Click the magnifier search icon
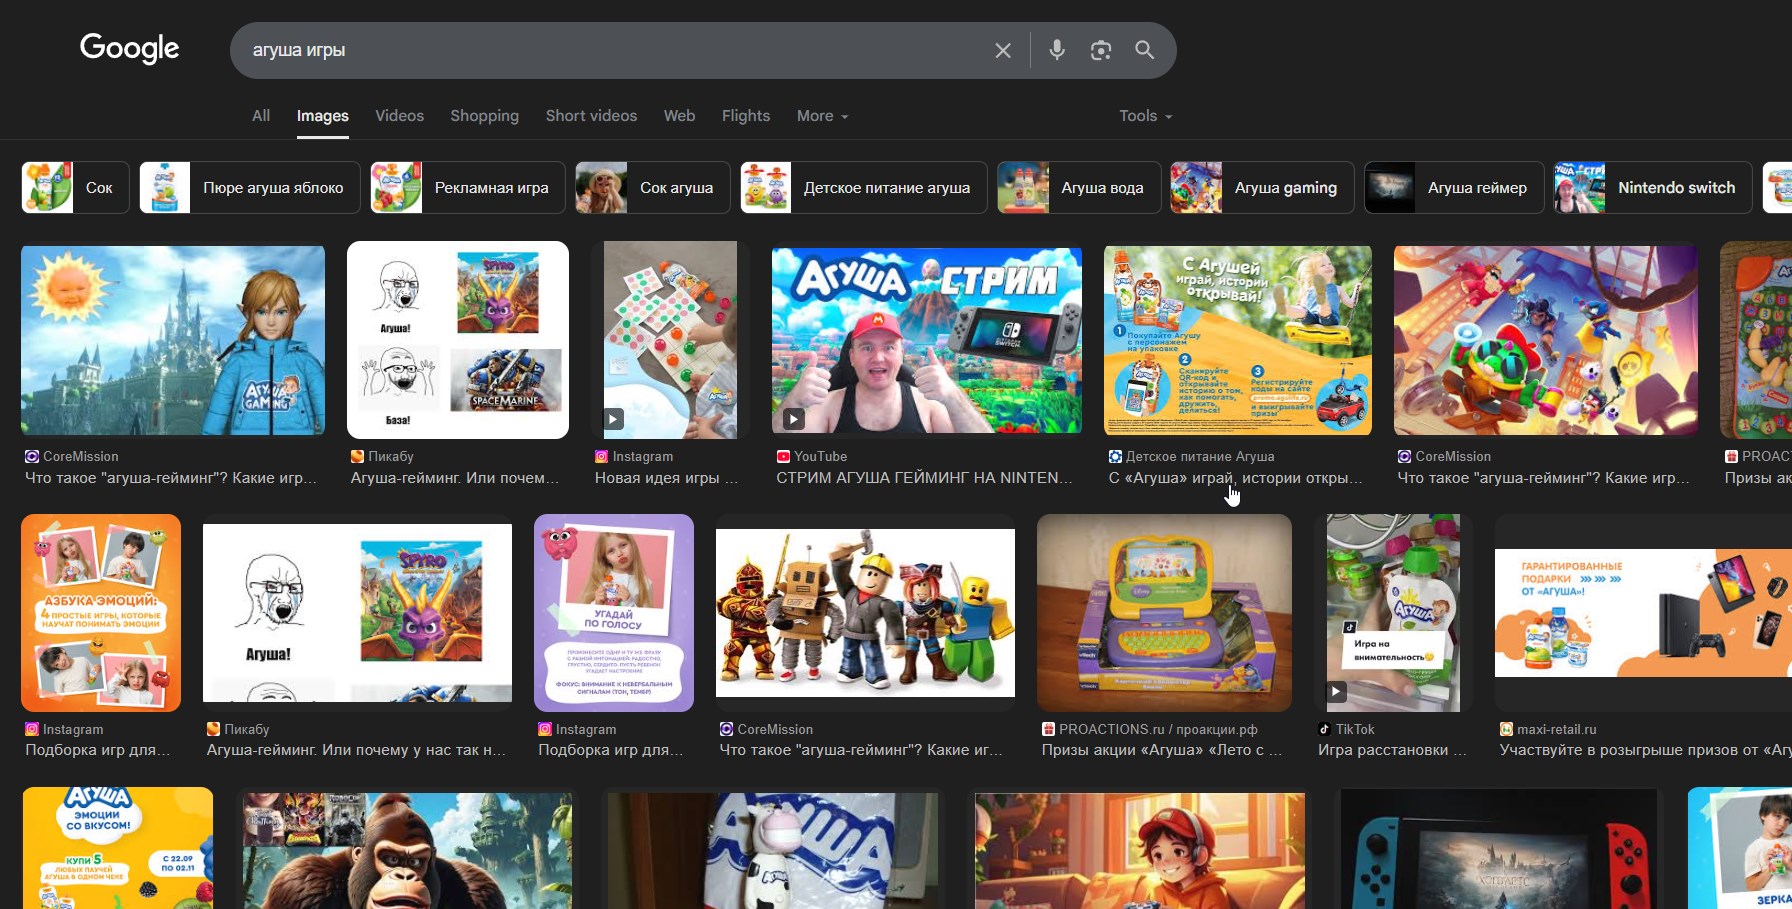1792x909 pixels. tap(1145, 50)
